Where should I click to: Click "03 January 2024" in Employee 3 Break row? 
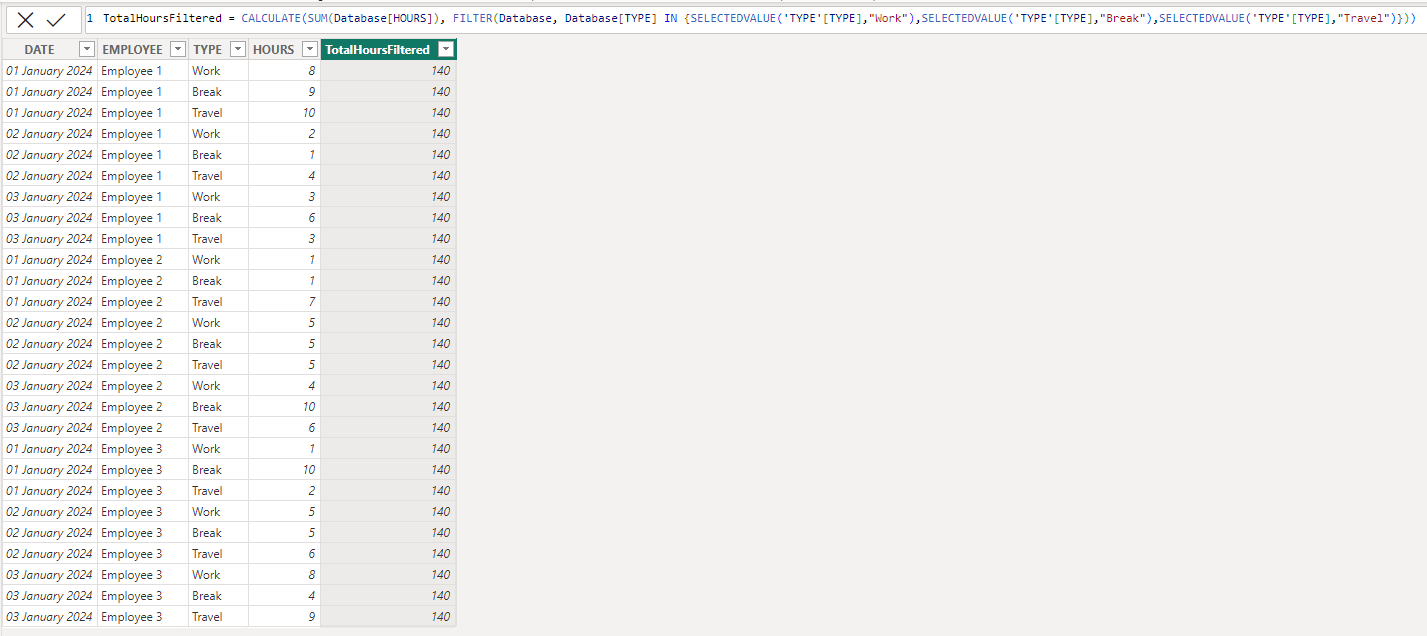(x=49, y=596)
